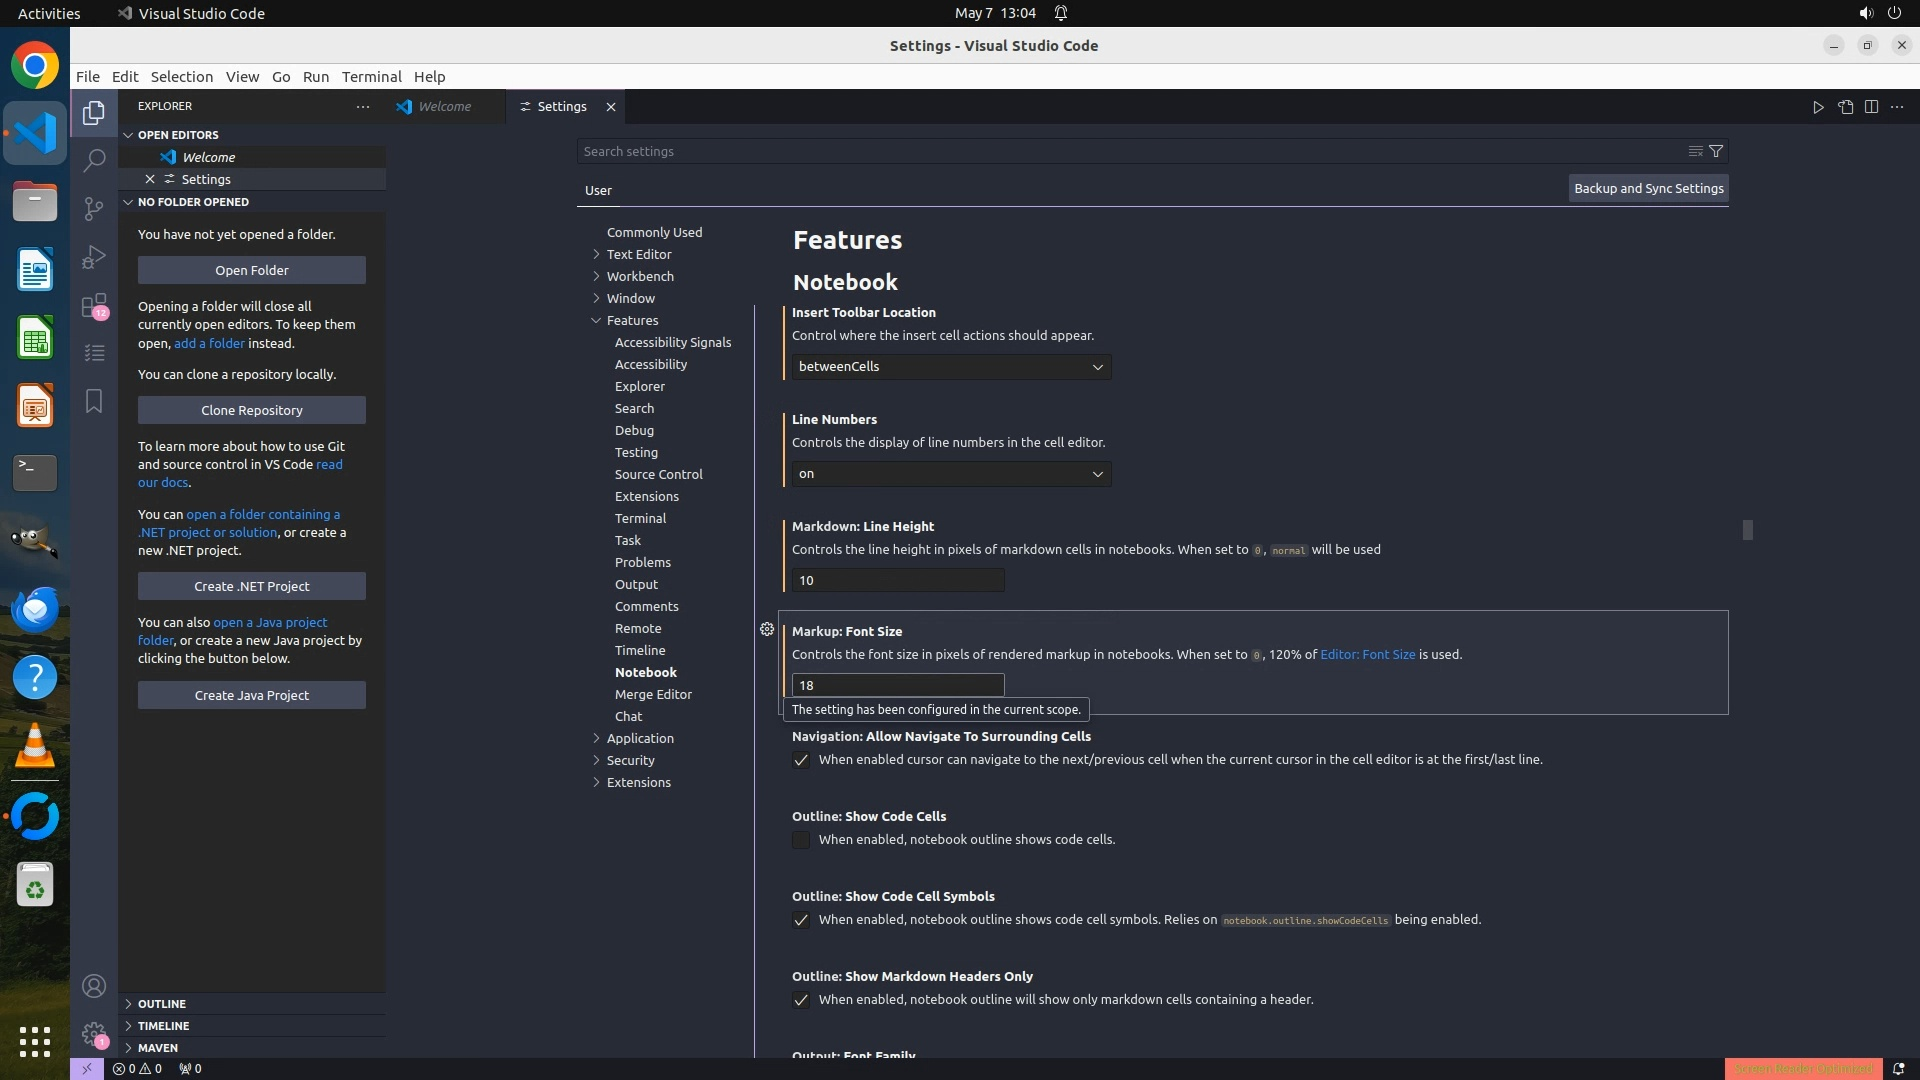
Task: Enable Outline Show Code Cells checkbox
Action: (x=801, y=840)
